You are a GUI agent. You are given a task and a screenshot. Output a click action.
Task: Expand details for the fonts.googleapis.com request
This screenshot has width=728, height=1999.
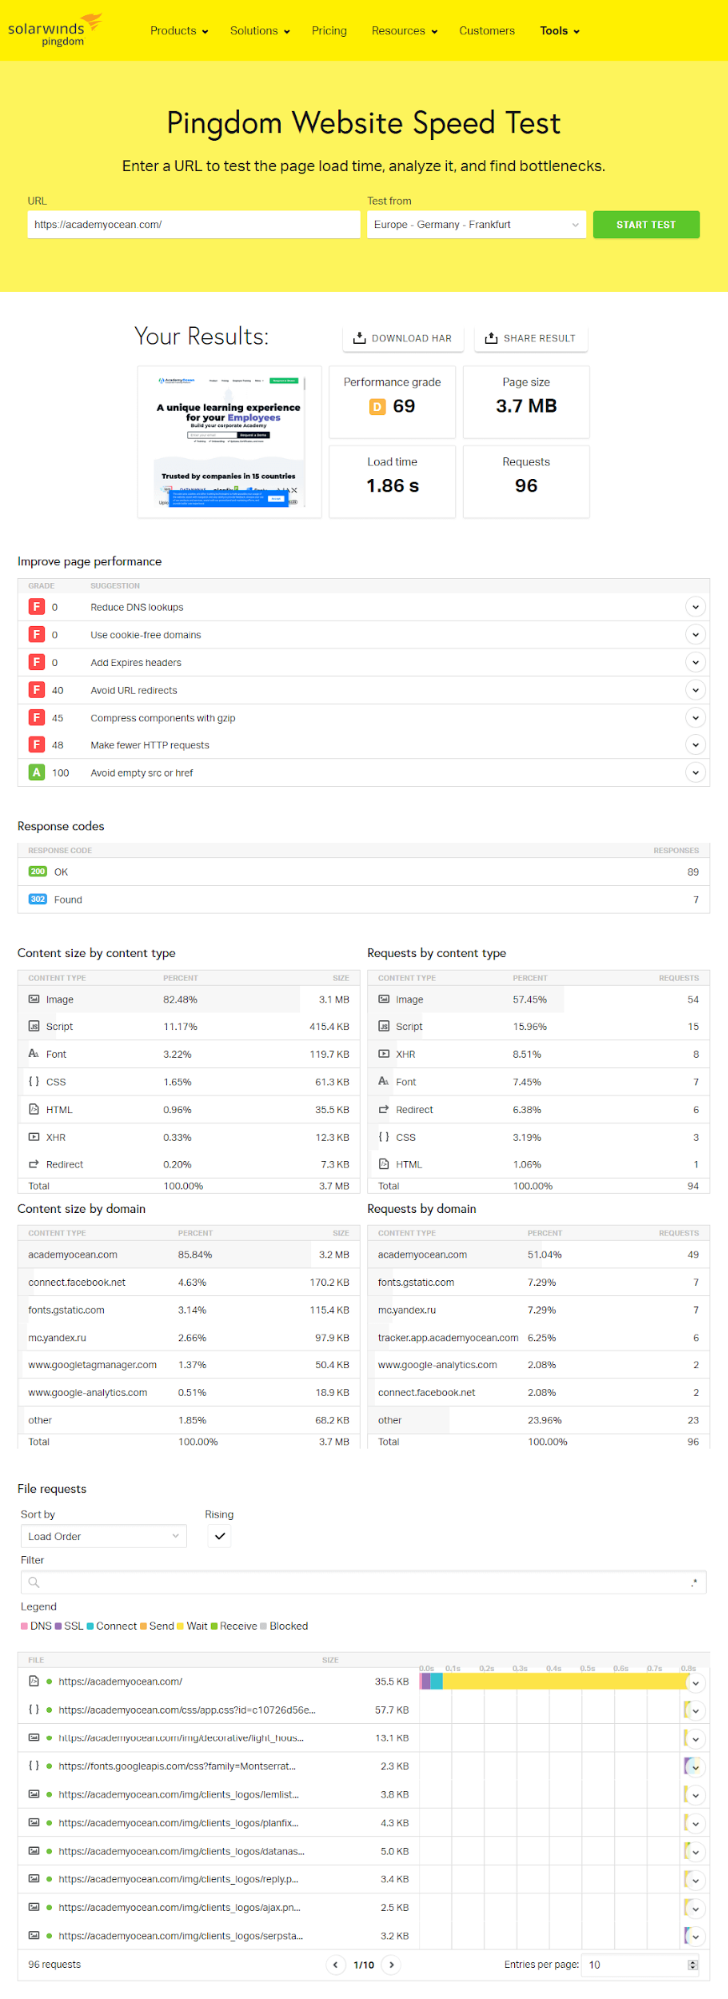(x=695, y=1767)
